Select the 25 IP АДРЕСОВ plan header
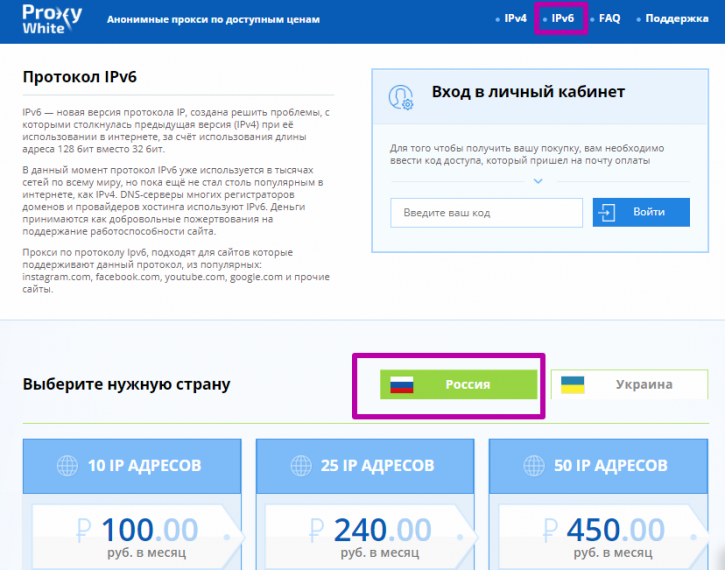This screenshot has width=725, height=570. (x=365, y=466)
